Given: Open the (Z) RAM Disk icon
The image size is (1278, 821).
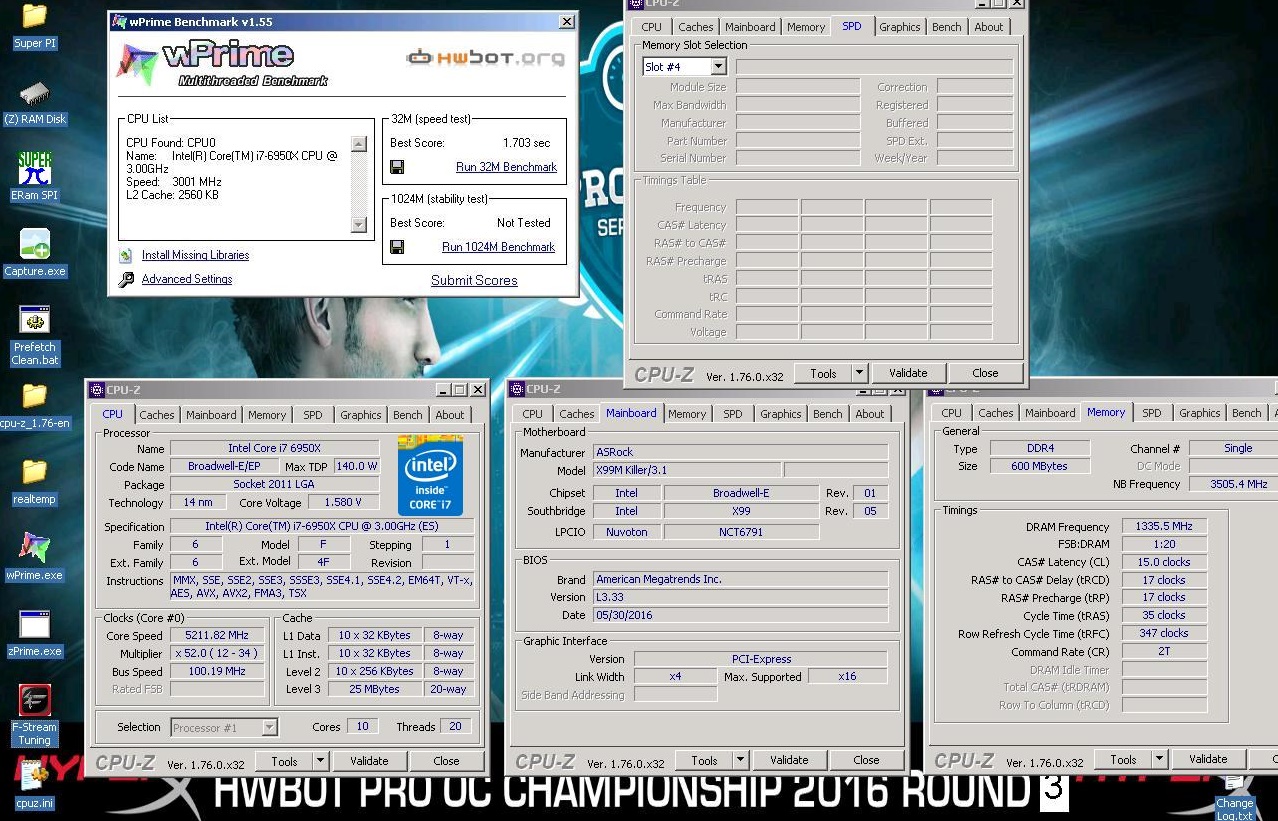Looking at the screenshot, I should click(34, 101).
